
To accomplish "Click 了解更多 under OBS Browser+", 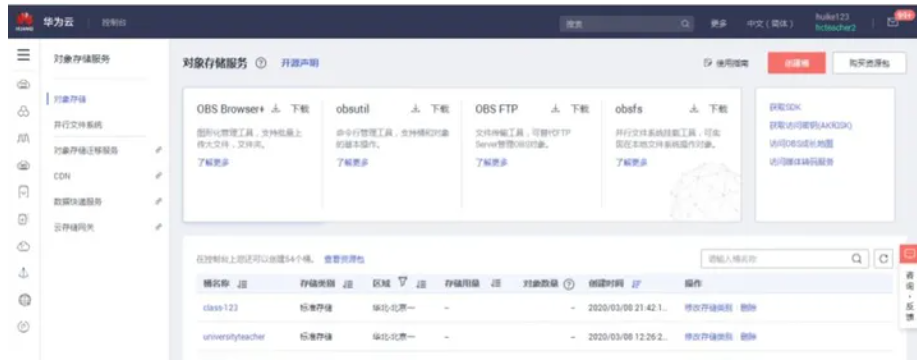I will coord(213,162).
